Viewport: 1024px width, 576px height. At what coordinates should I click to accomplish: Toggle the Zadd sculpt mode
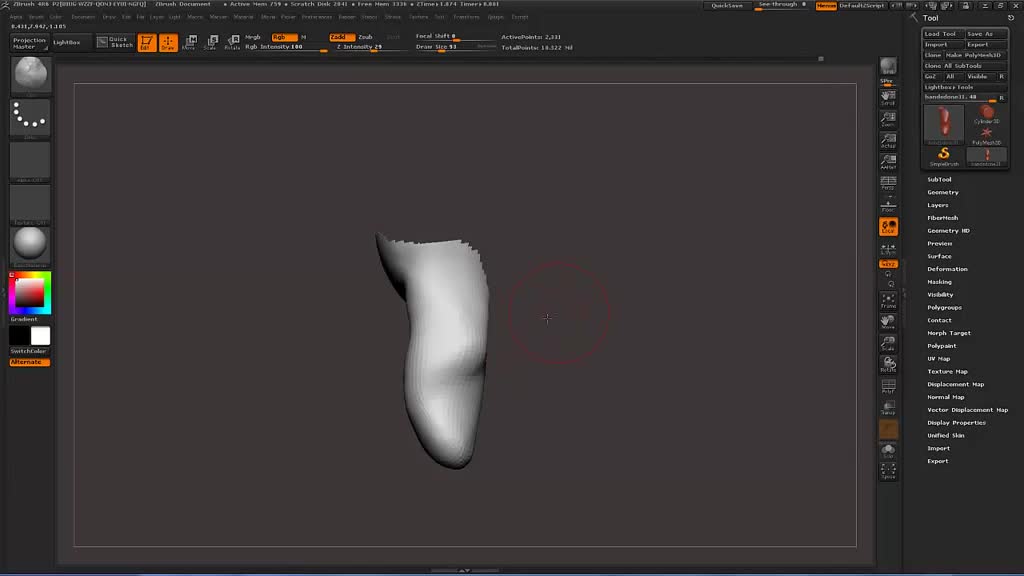(341, 37)
